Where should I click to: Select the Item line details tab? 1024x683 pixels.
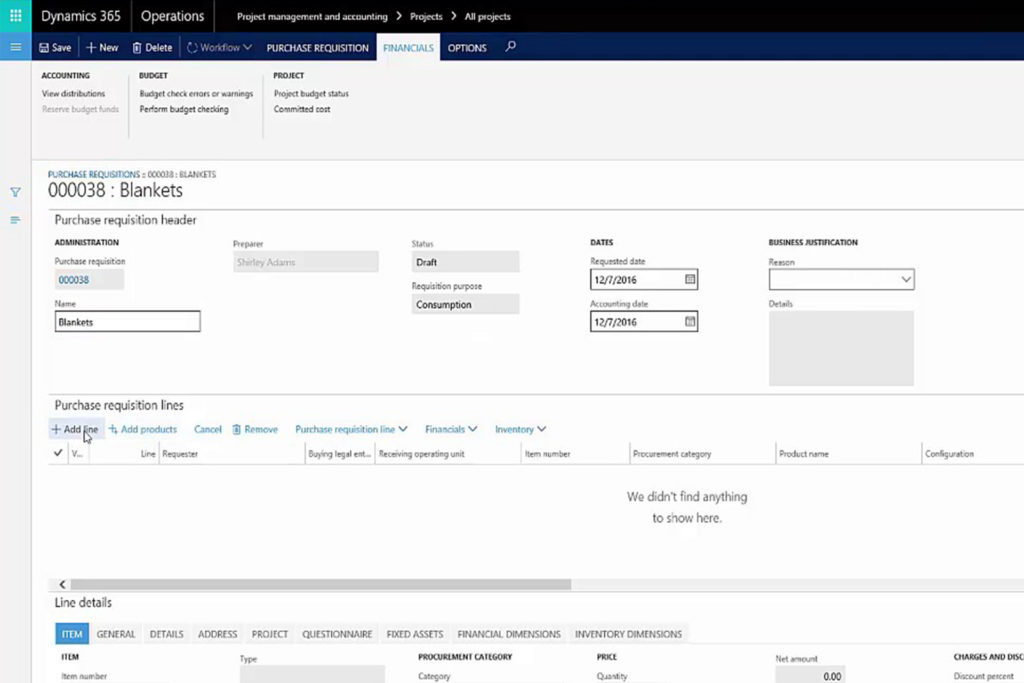72,634
